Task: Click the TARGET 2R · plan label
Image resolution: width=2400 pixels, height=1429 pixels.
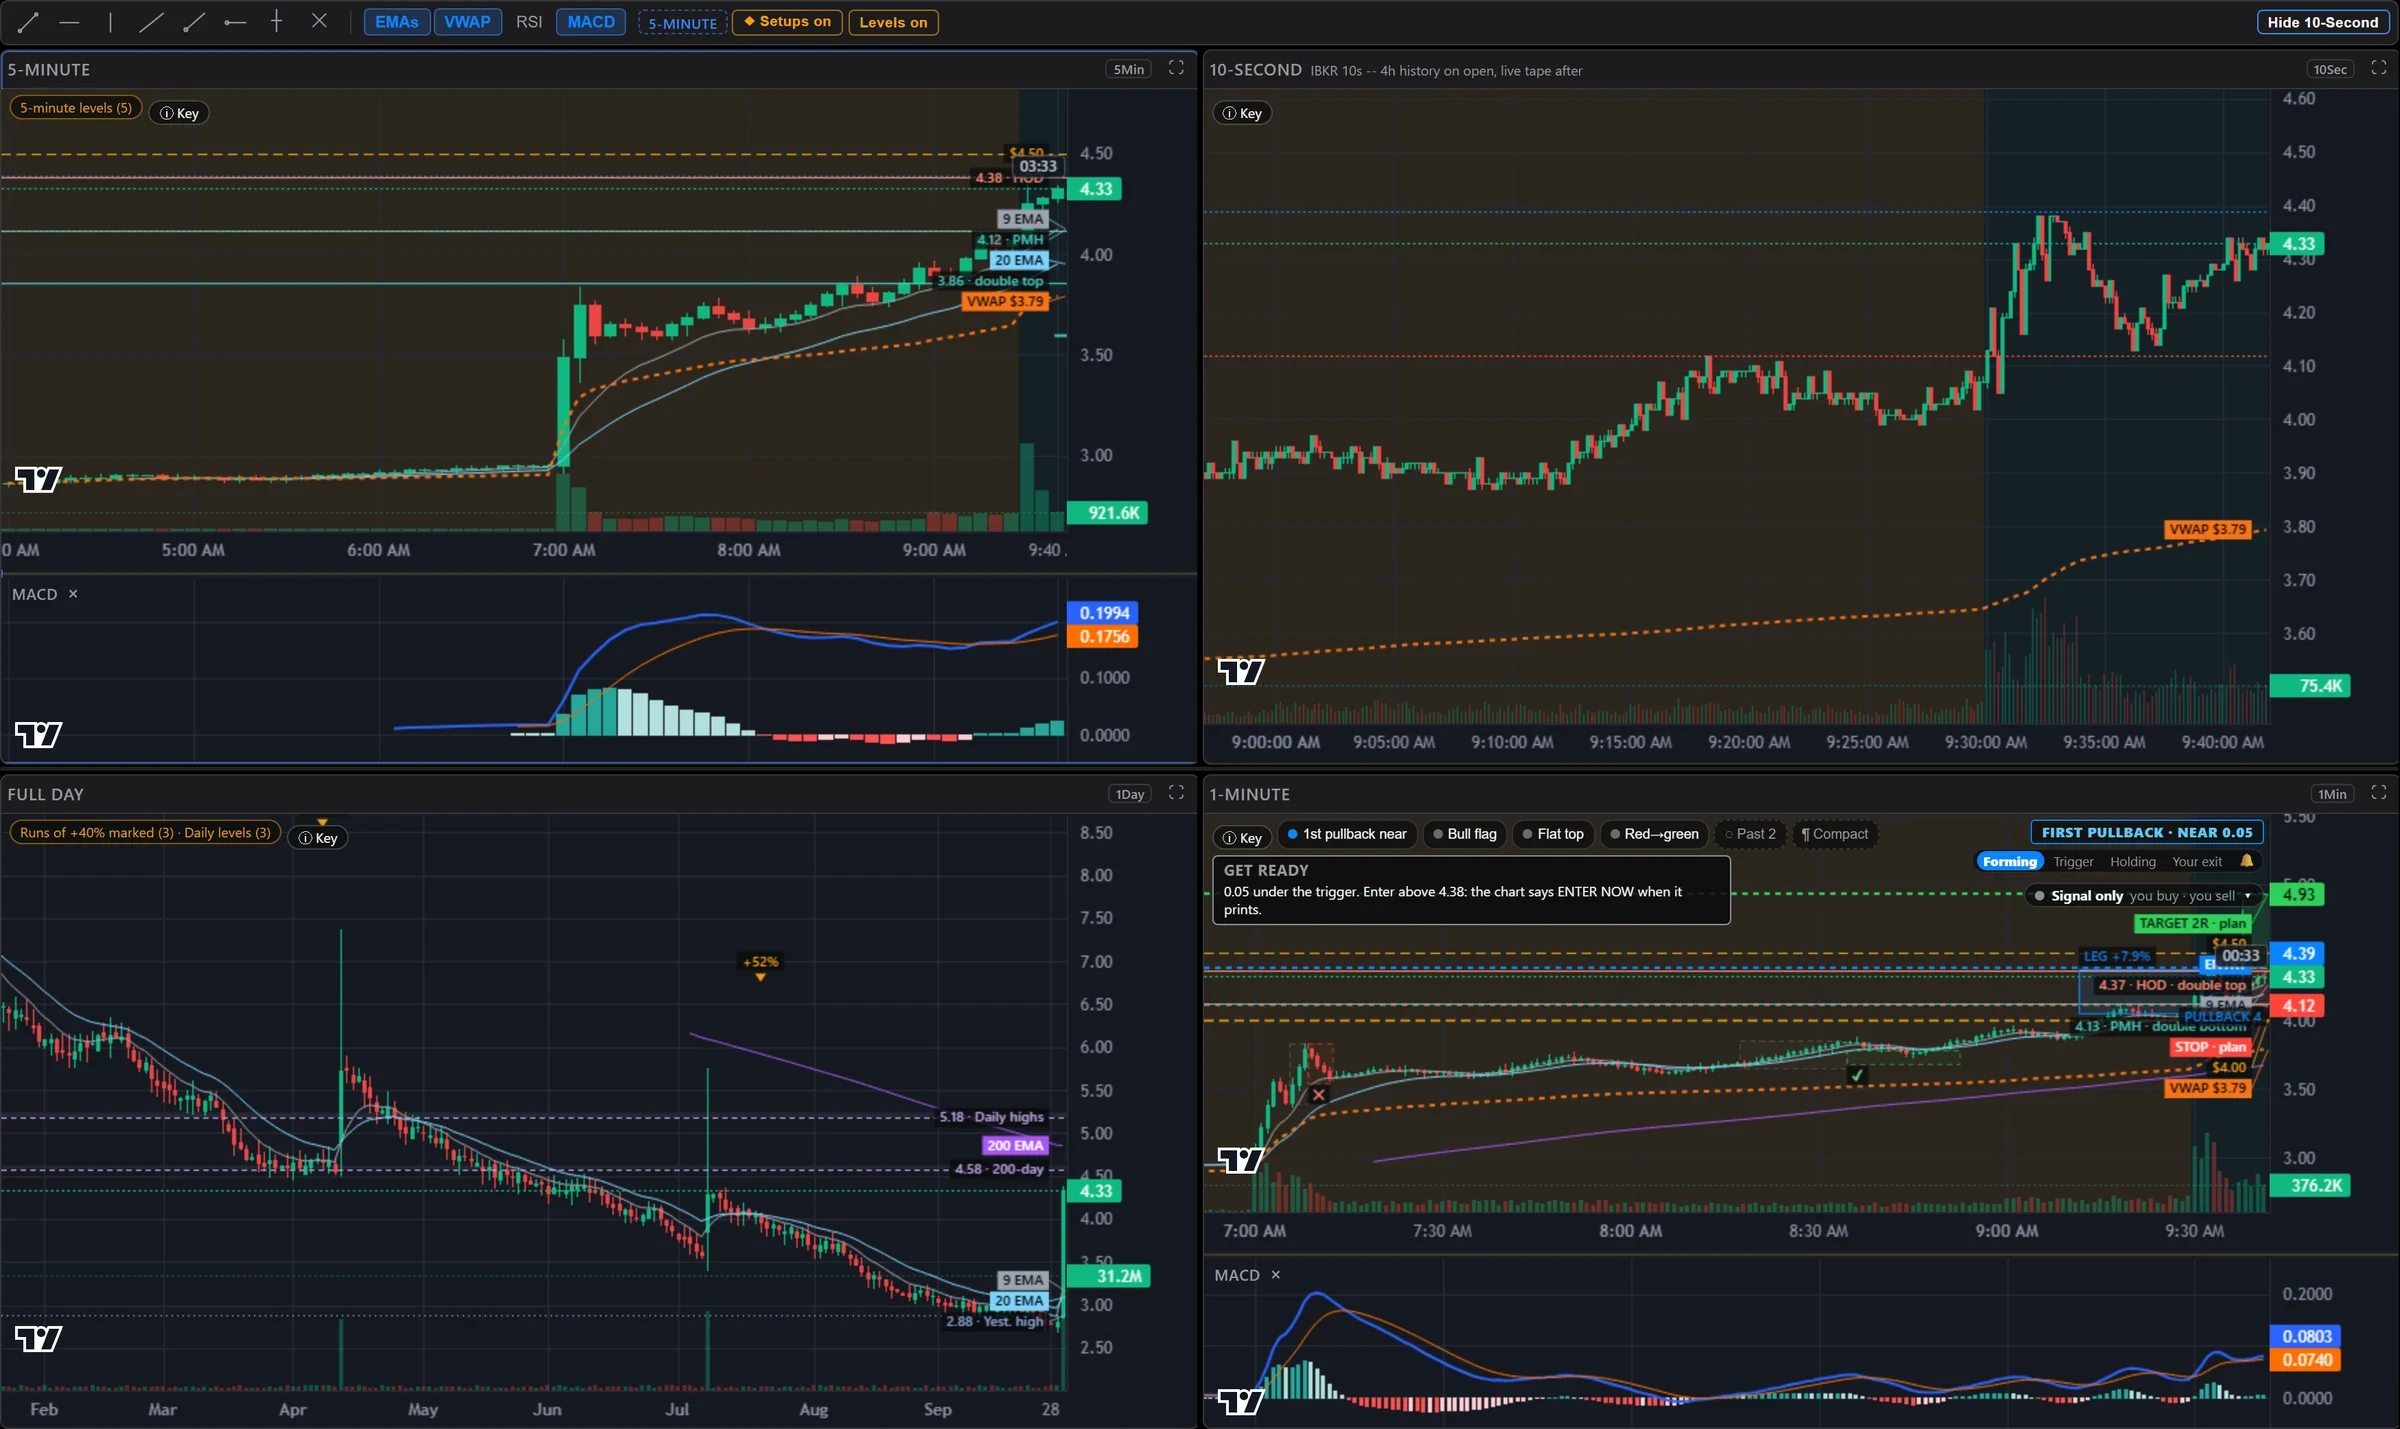Action: [2192, 924]
